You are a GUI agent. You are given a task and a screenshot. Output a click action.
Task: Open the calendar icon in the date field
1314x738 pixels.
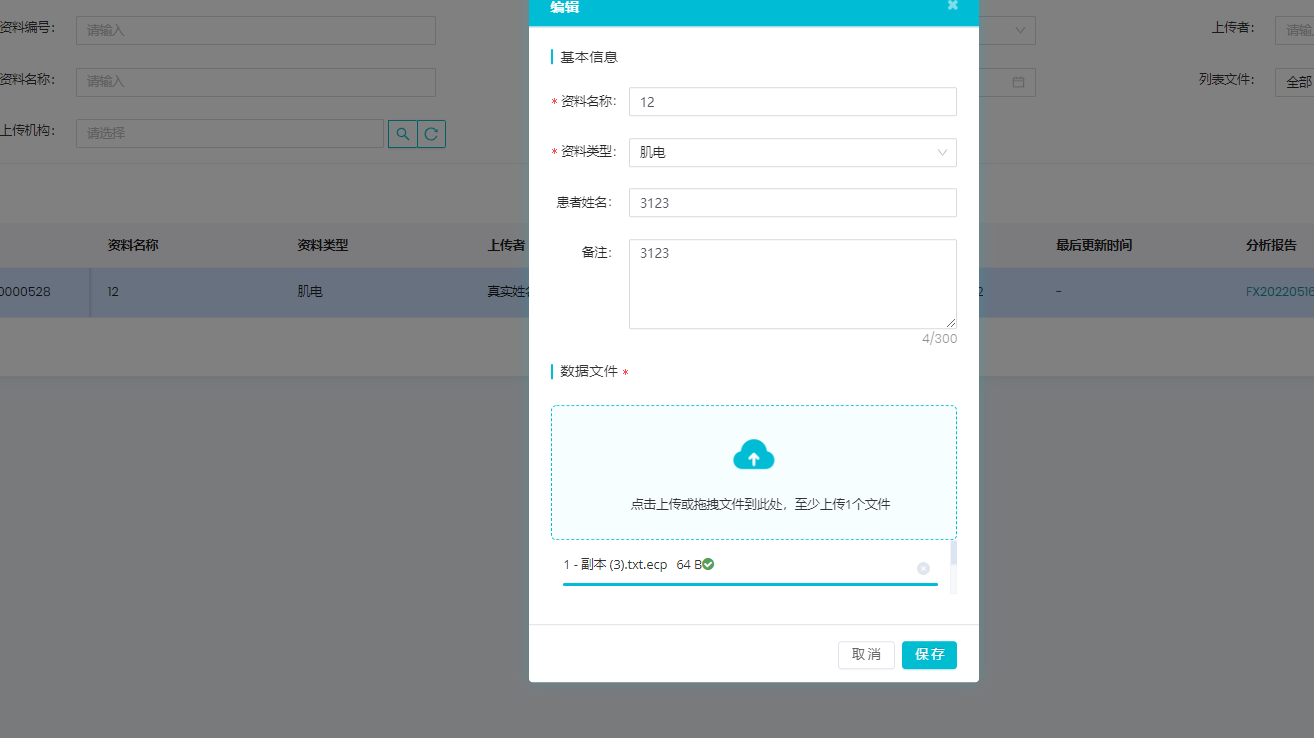[x=1018, y=82]
